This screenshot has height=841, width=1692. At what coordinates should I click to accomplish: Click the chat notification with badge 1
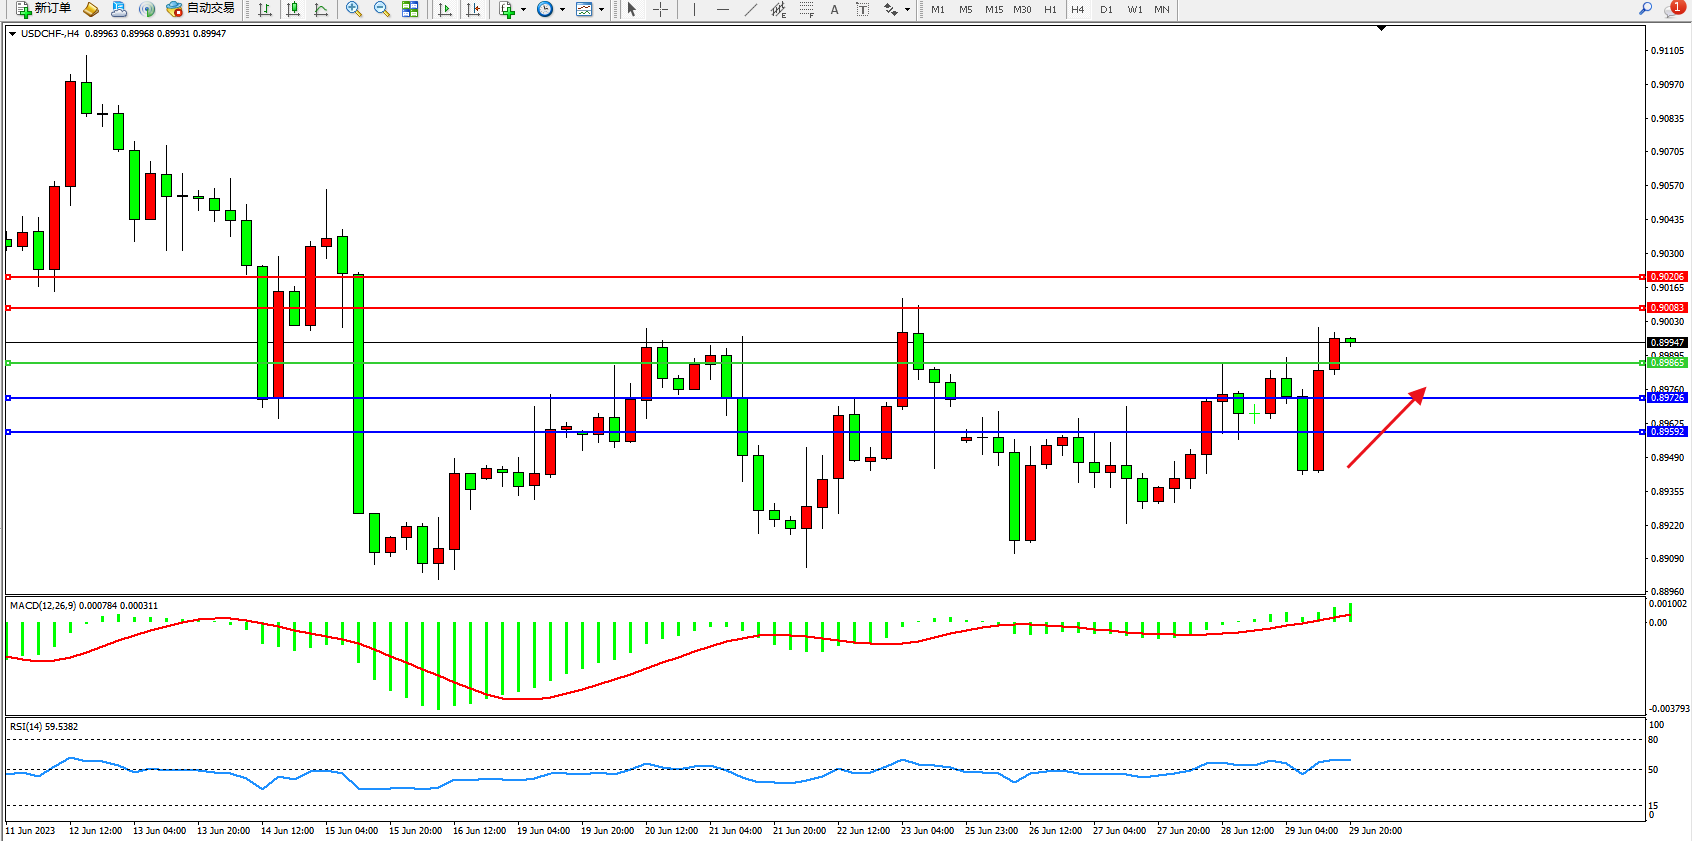(x=1673, y=9)
